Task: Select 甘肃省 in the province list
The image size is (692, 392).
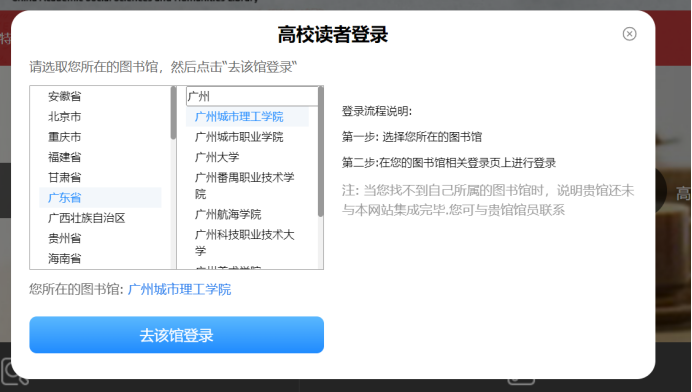Action: point(100,177)
